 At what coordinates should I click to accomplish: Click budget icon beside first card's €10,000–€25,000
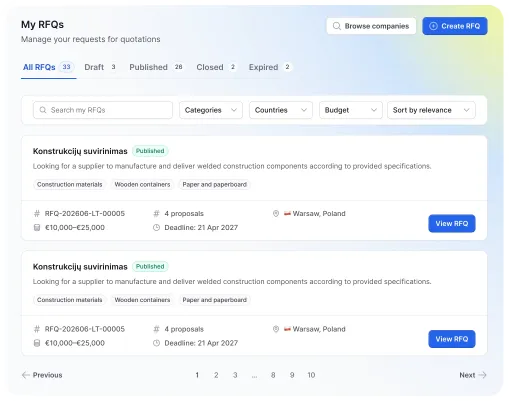(x=37, y=227)
